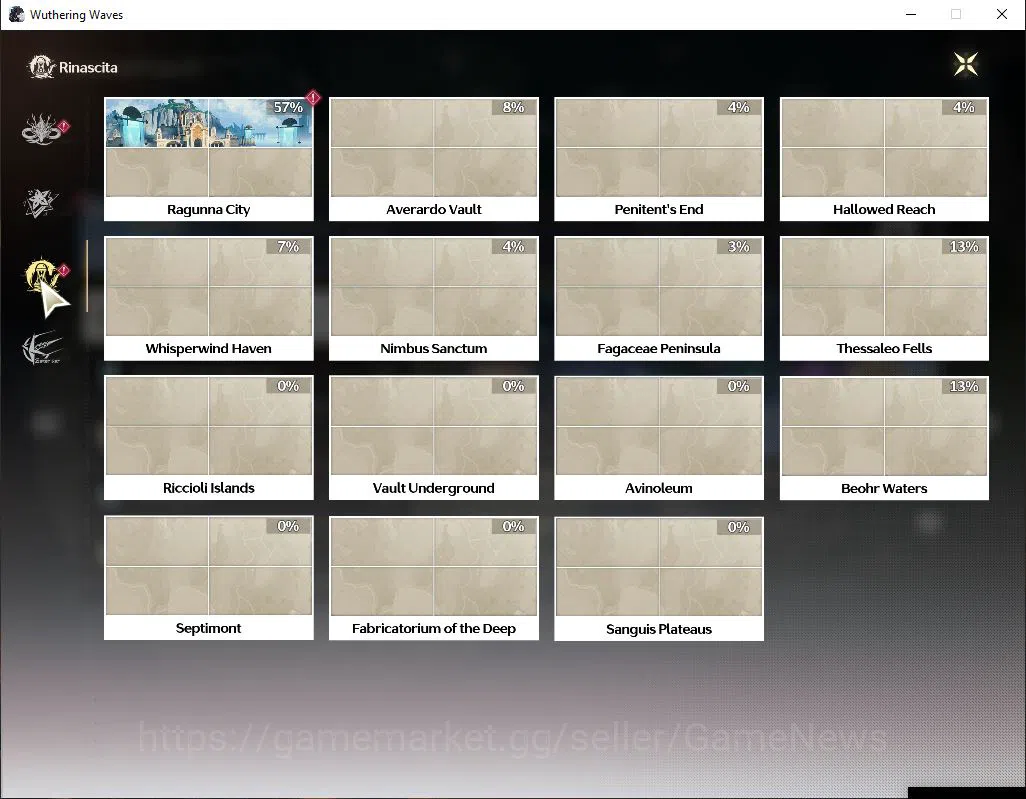Select the Riccioli Islands card
The image size is (1026, 799).
coord(209,438)
